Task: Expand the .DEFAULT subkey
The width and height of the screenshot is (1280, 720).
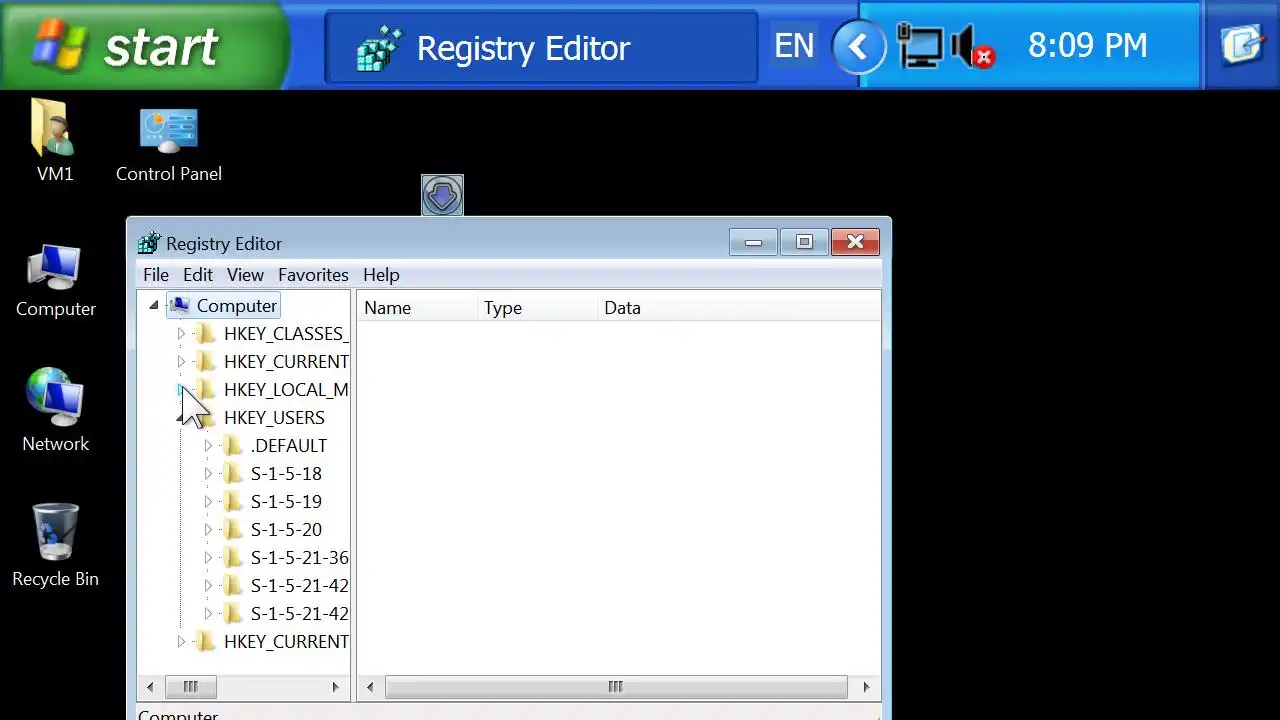Action: pyautogui.click(x=208, y=446)
